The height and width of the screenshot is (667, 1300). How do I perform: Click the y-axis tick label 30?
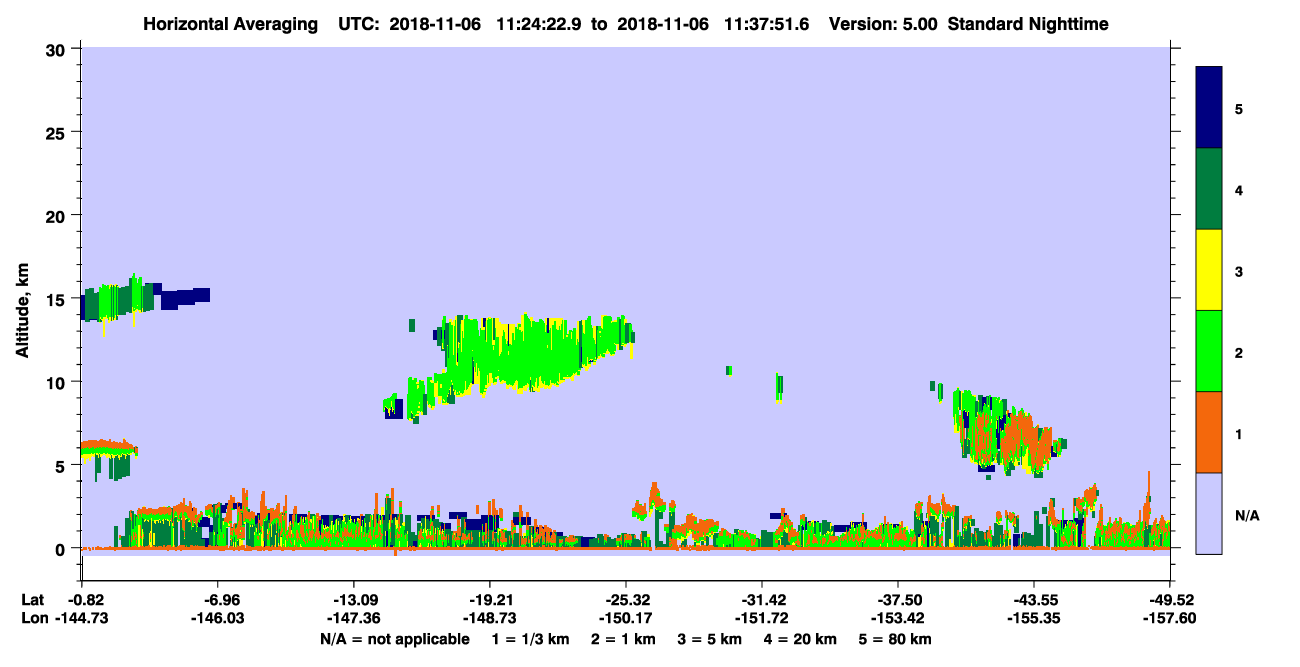[58, 49]
